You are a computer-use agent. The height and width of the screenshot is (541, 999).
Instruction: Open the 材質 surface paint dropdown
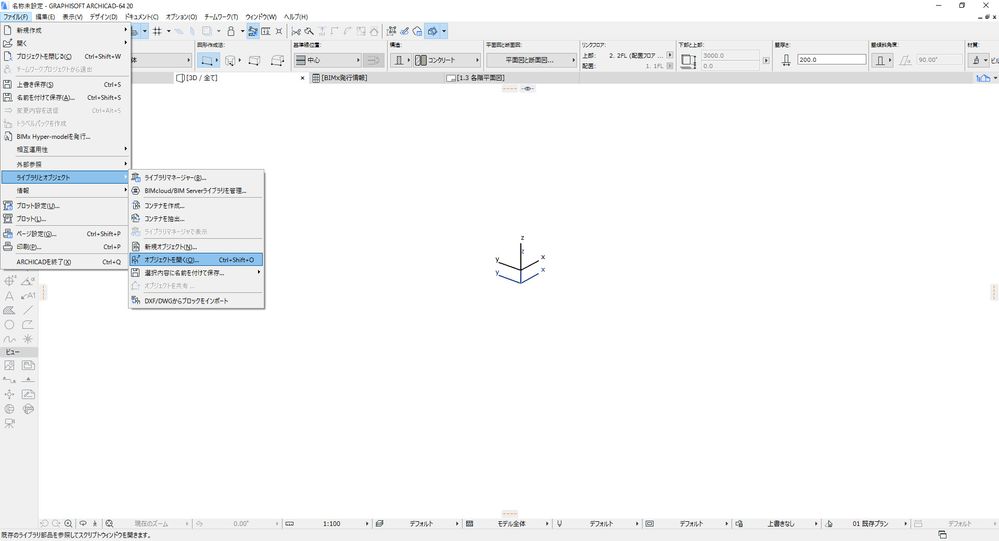[978, 60]
